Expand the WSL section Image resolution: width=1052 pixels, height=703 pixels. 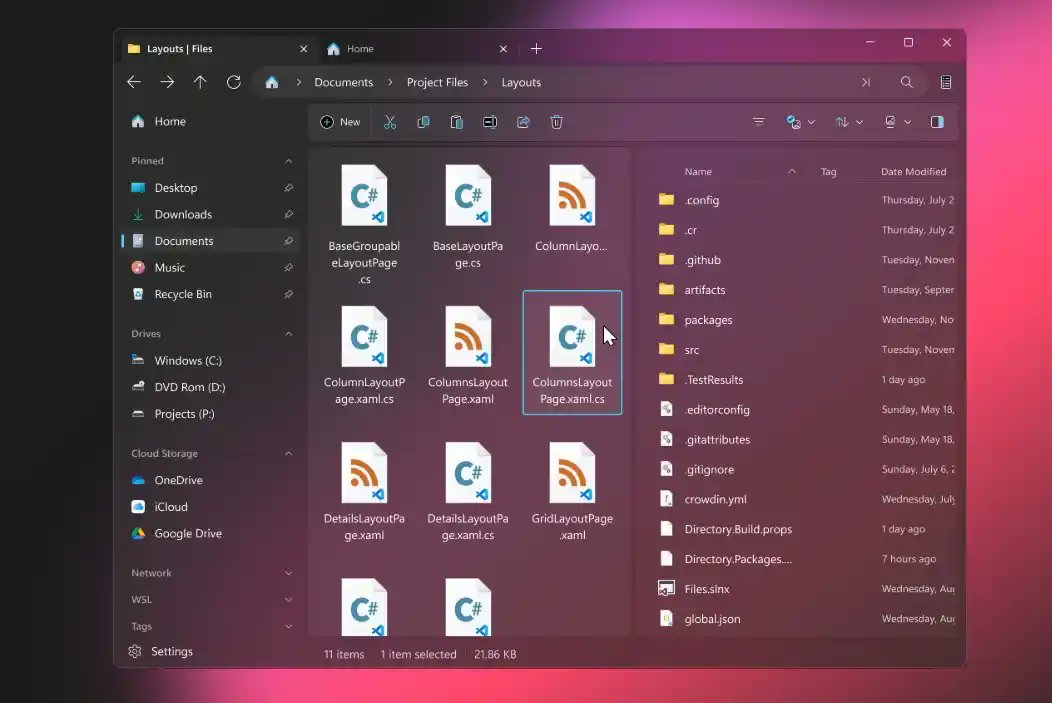click(x=288, y=600)
